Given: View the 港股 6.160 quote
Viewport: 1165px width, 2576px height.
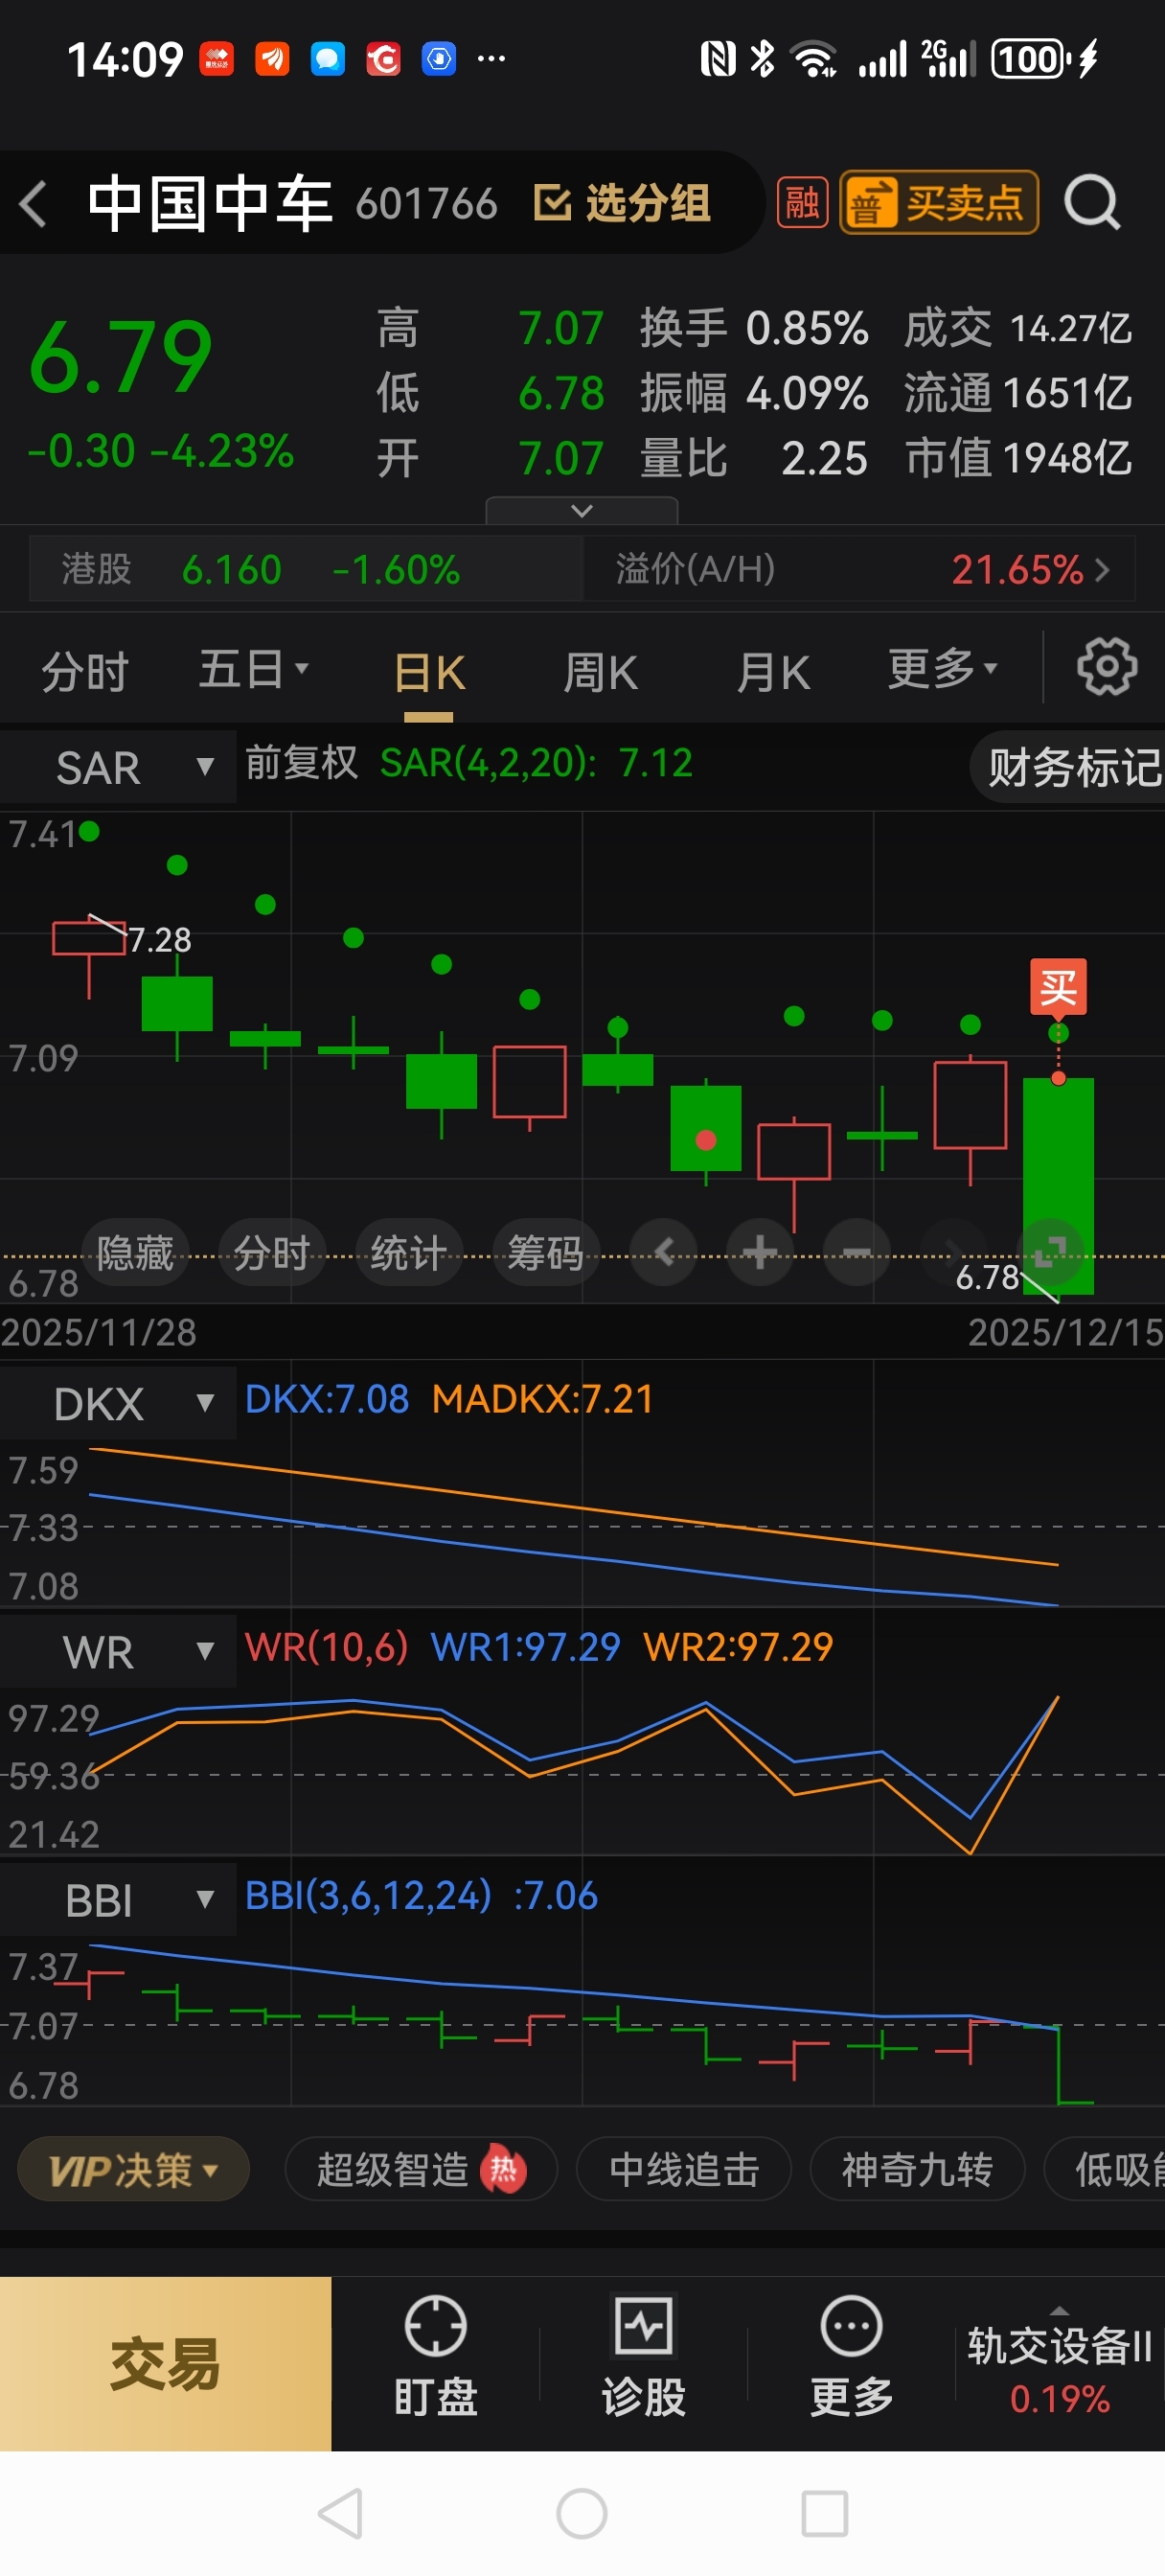Looking at the screenshot, I should [x=306, y=569].
